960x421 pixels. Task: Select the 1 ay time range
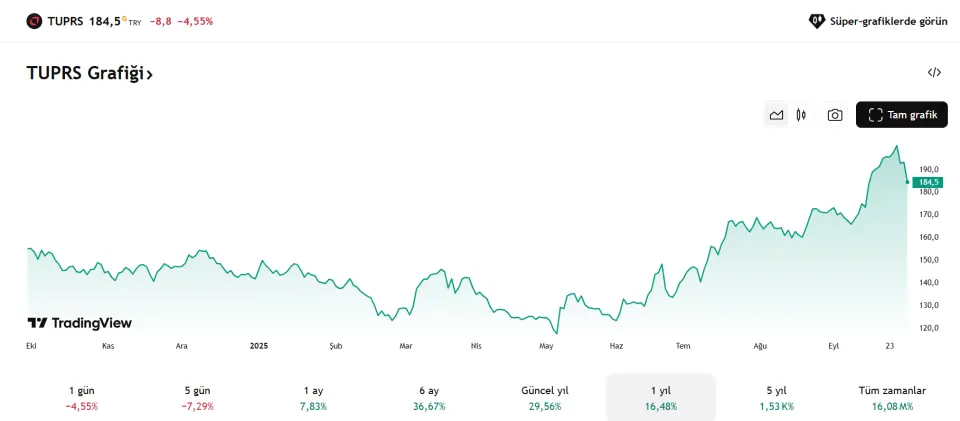point(313,398)
